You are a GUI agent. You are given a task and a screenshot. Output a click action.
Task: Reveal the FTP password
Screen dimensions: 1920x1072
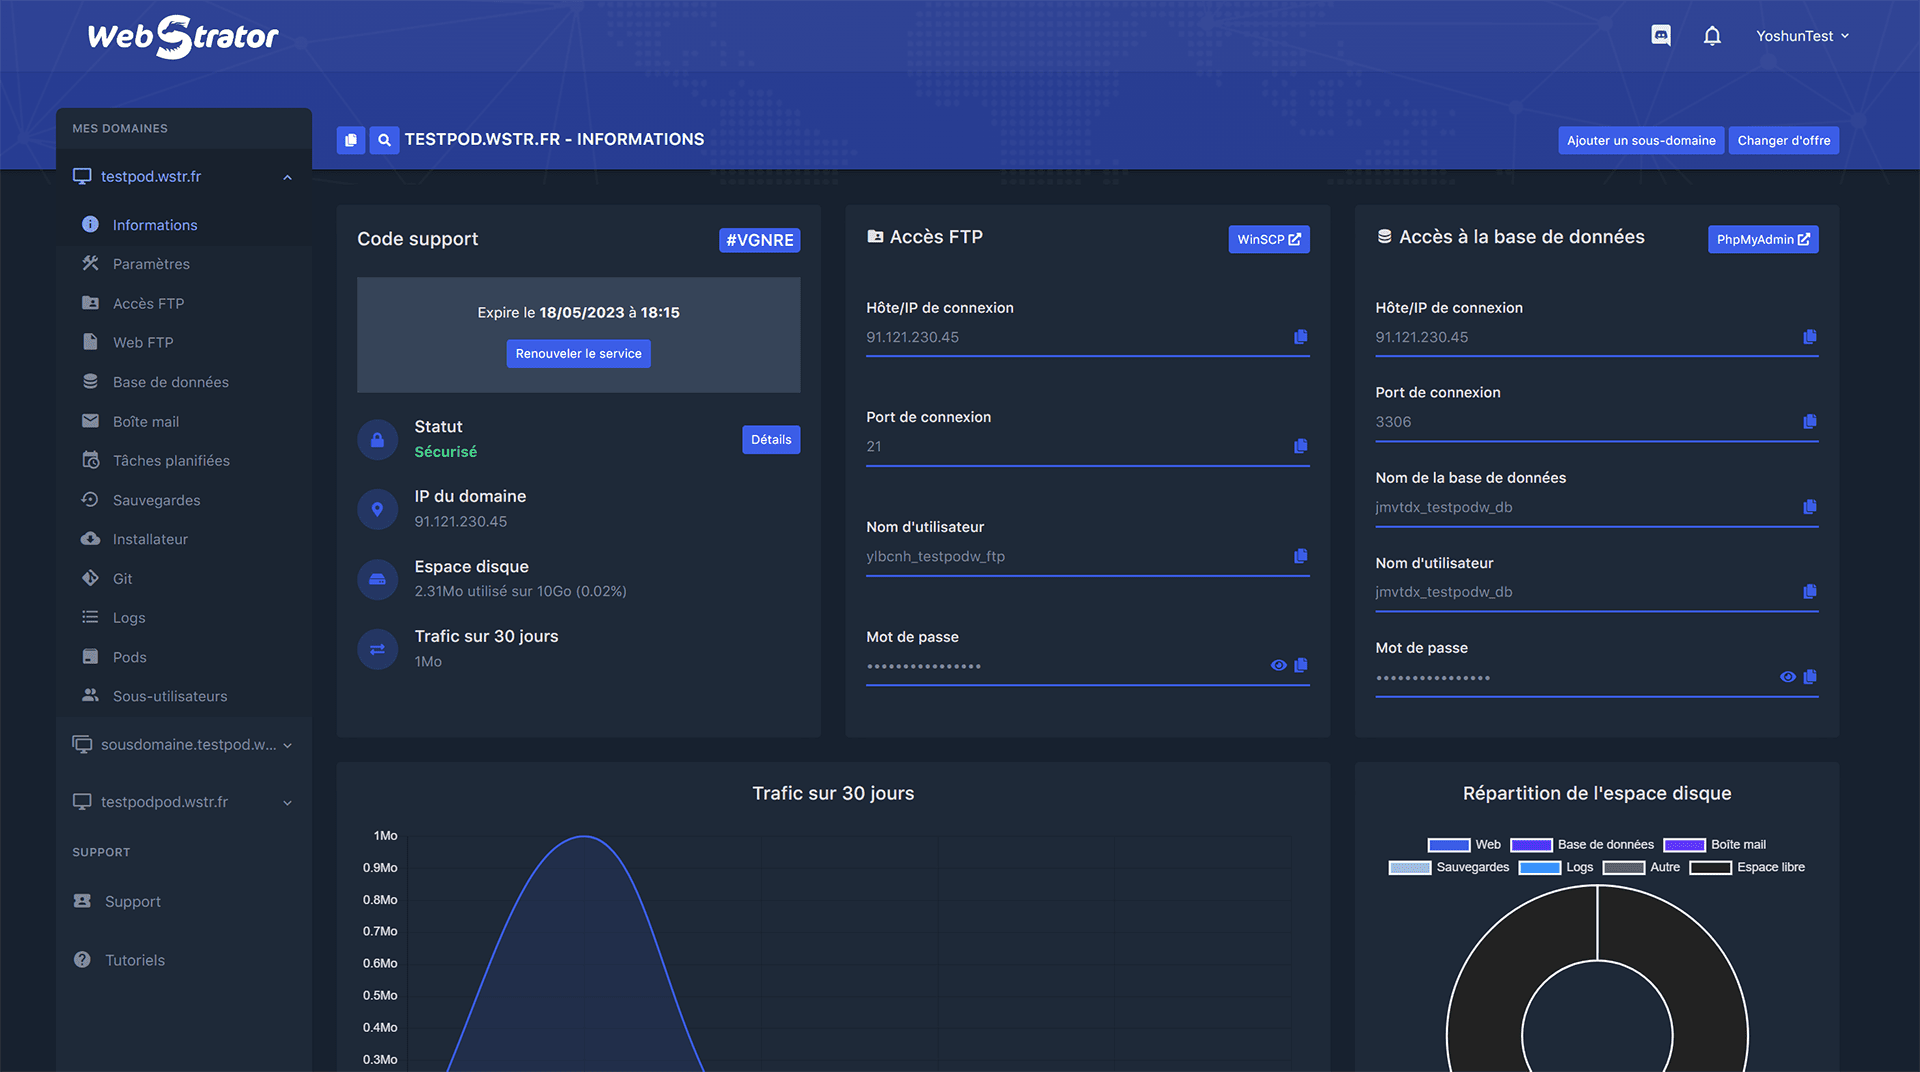tap(1278, 665)
